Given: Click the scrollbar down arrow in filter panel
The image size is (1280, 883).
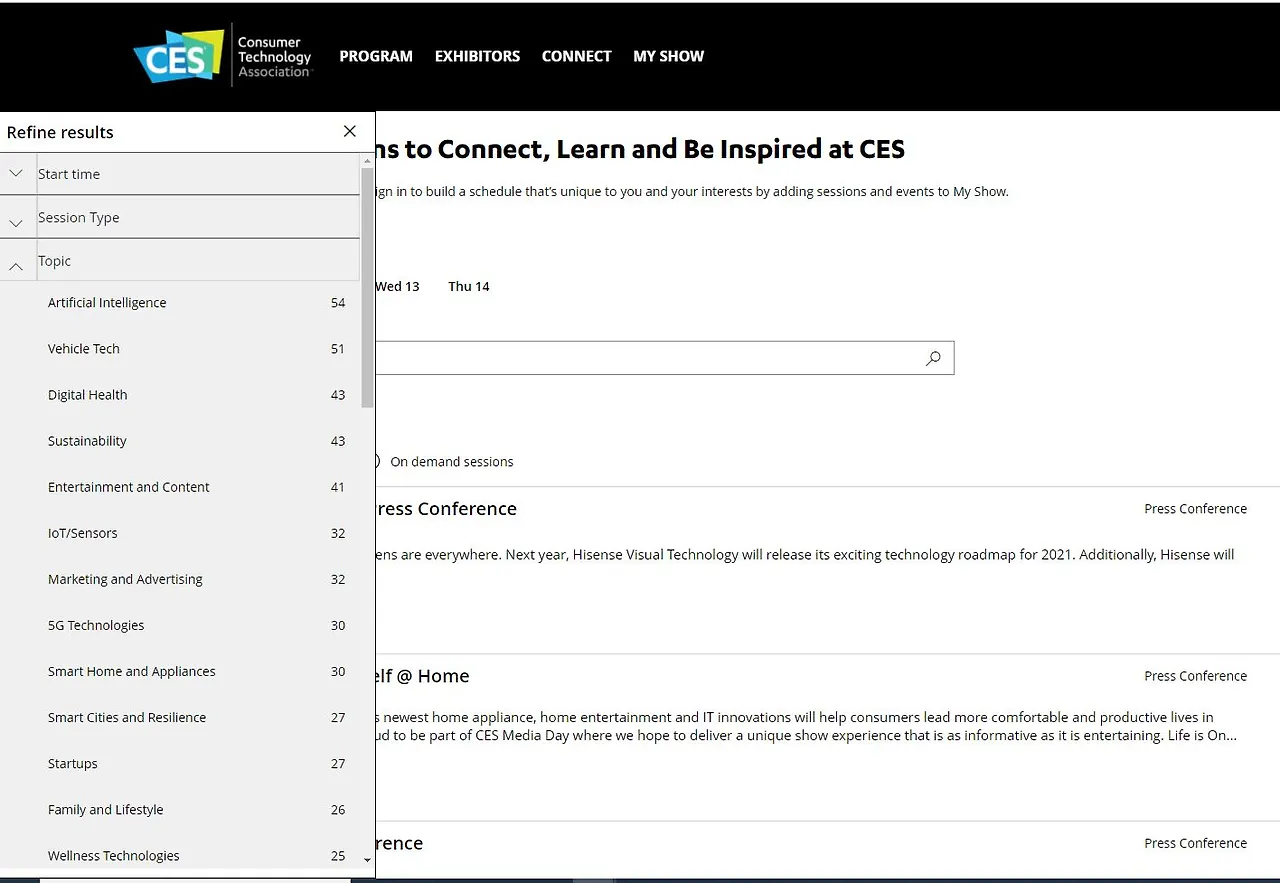Looking at the screenshot, I should 367,859.
